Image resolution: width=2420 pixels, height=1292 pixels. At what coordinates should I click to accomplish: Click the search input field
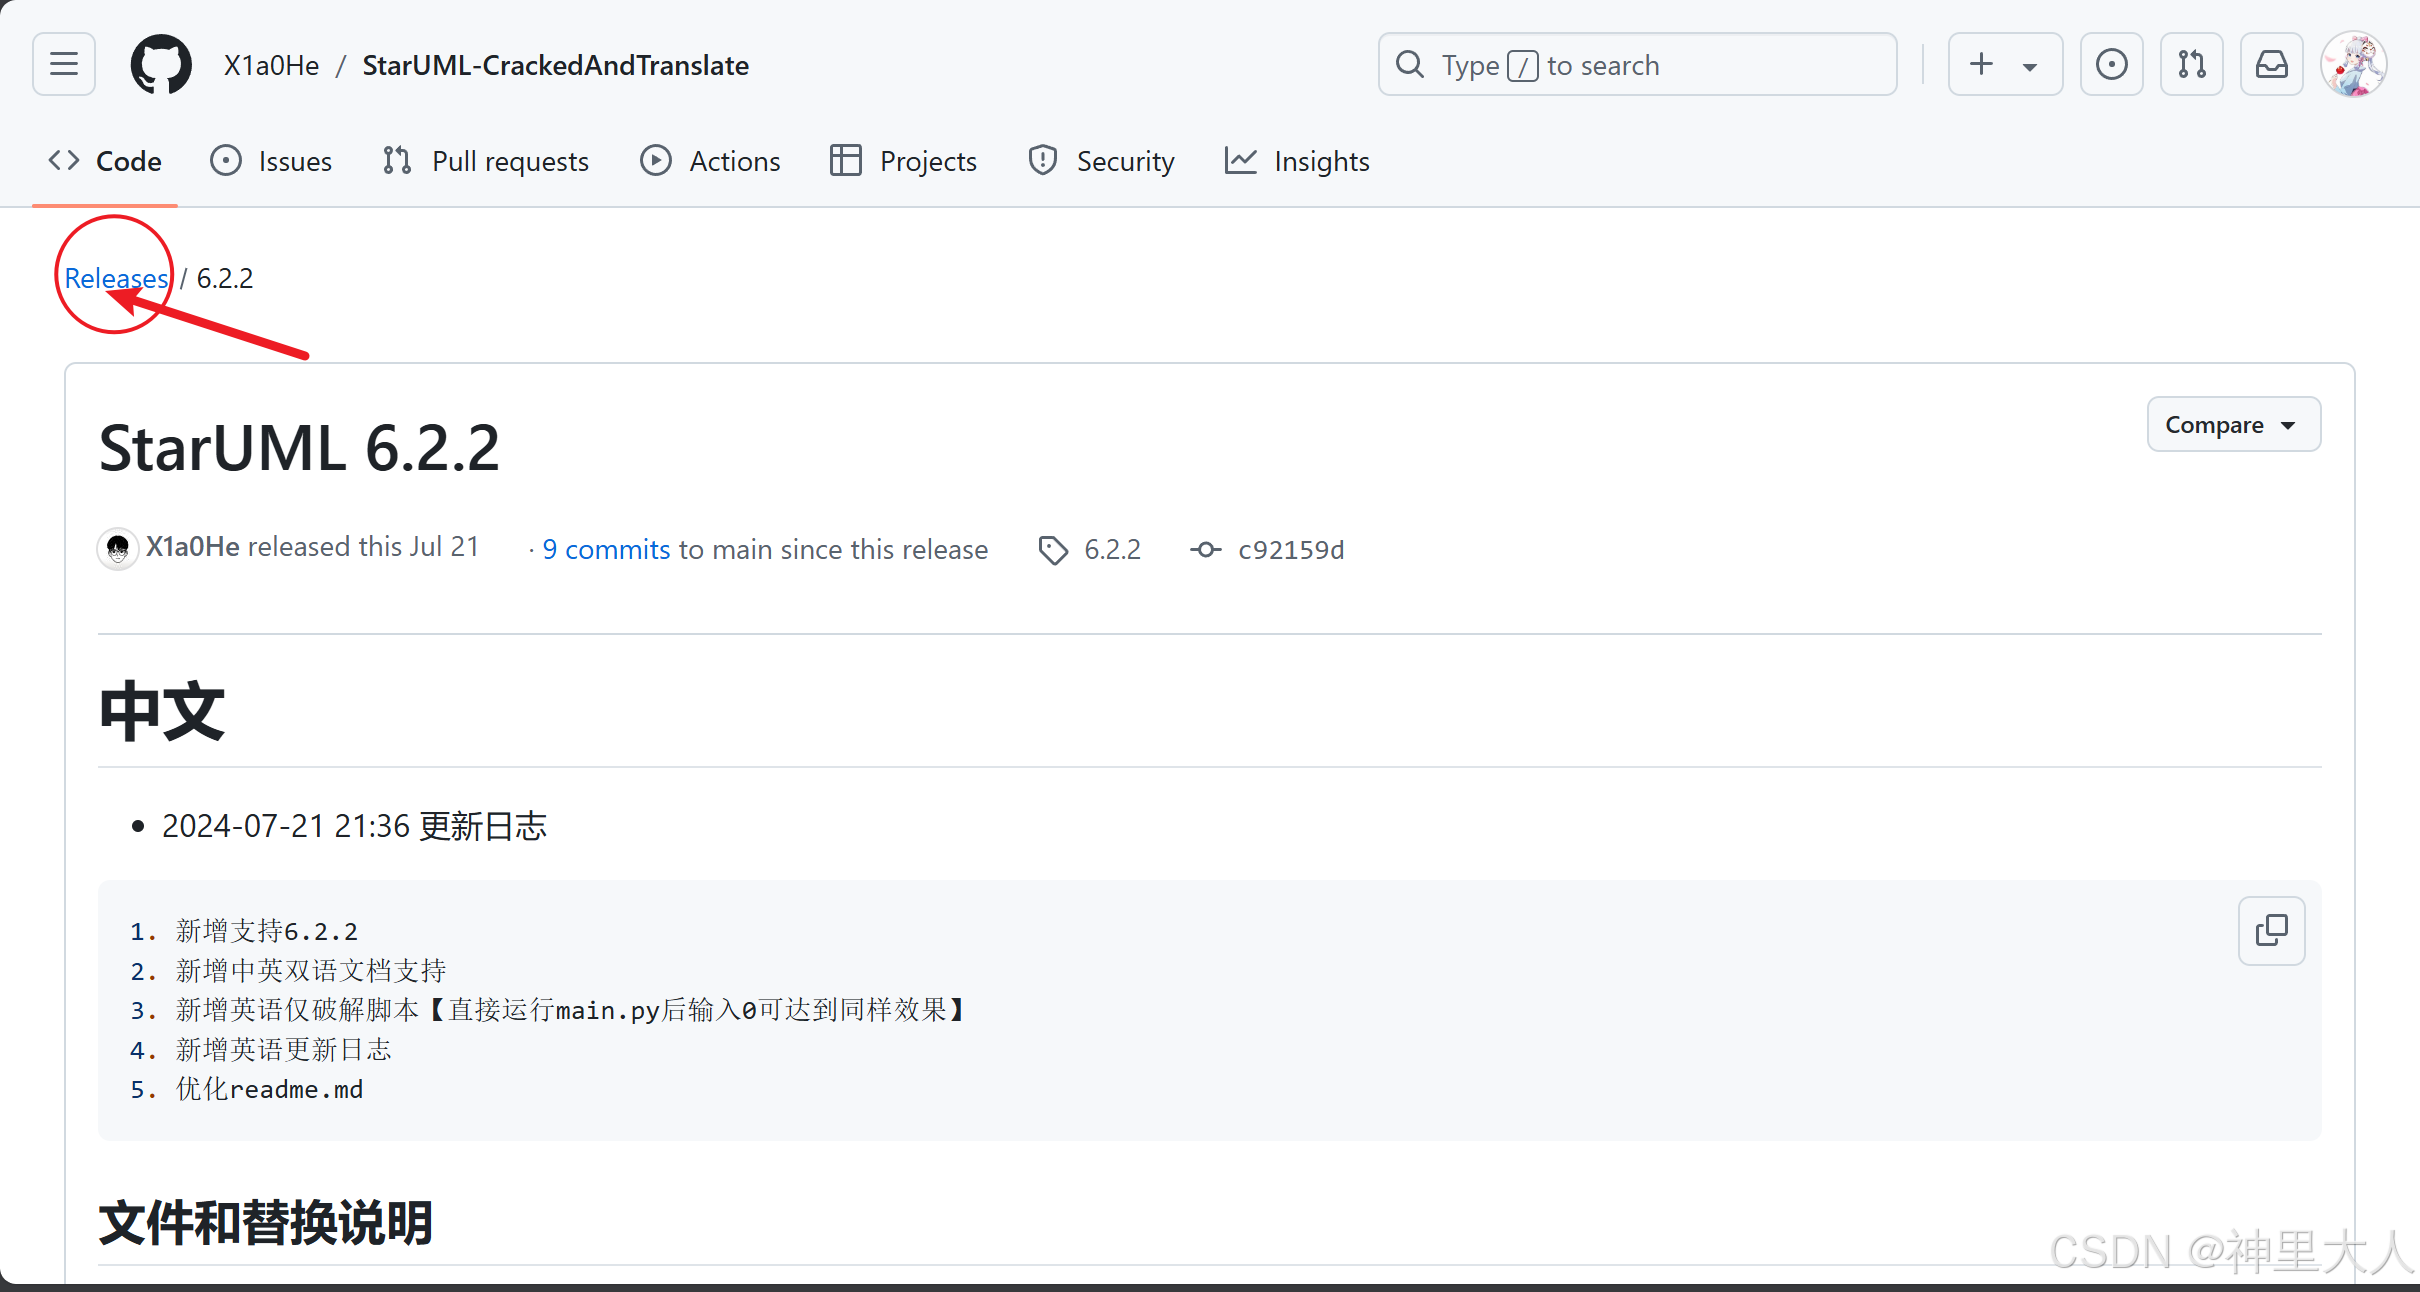click(1637, 65)
